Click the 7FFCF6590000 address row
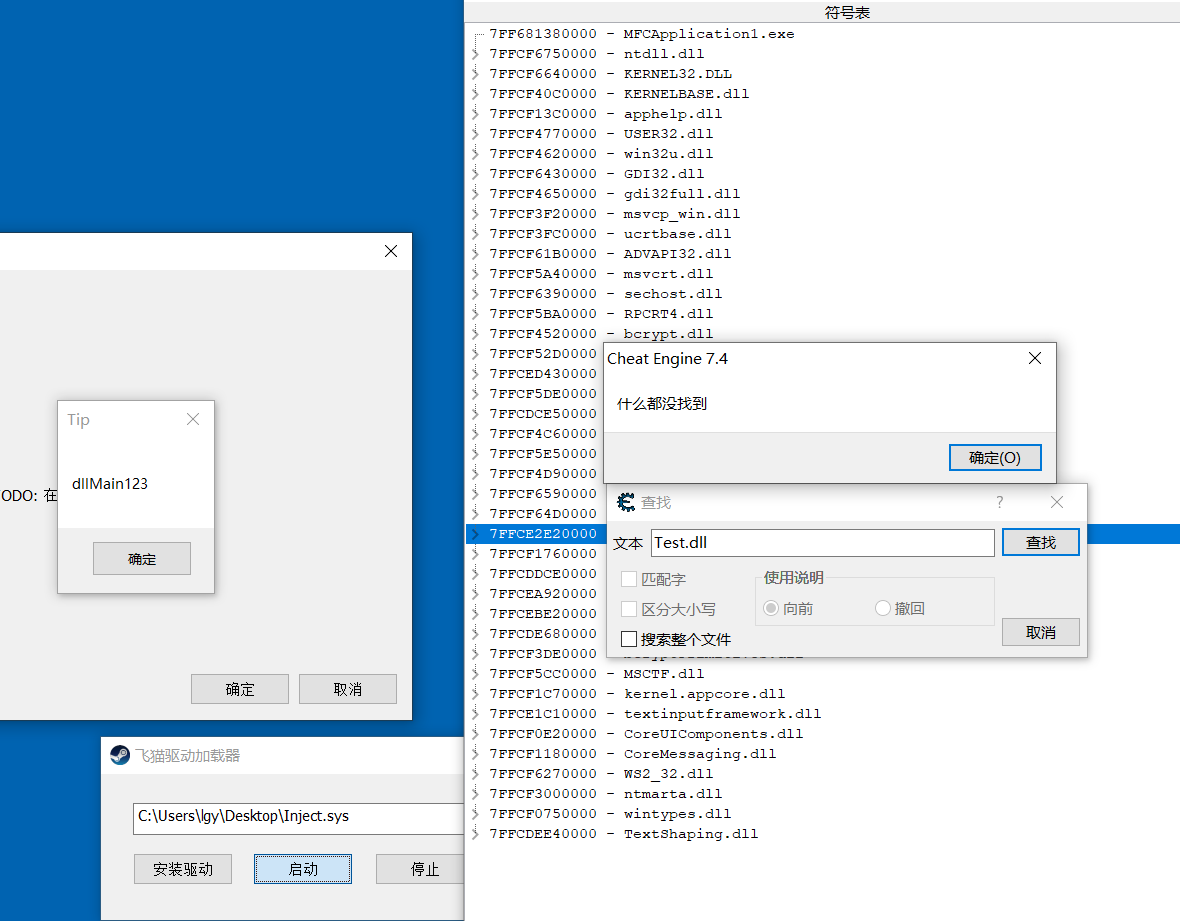This screenshot has height=921, width=1180. tap(543, 494)
